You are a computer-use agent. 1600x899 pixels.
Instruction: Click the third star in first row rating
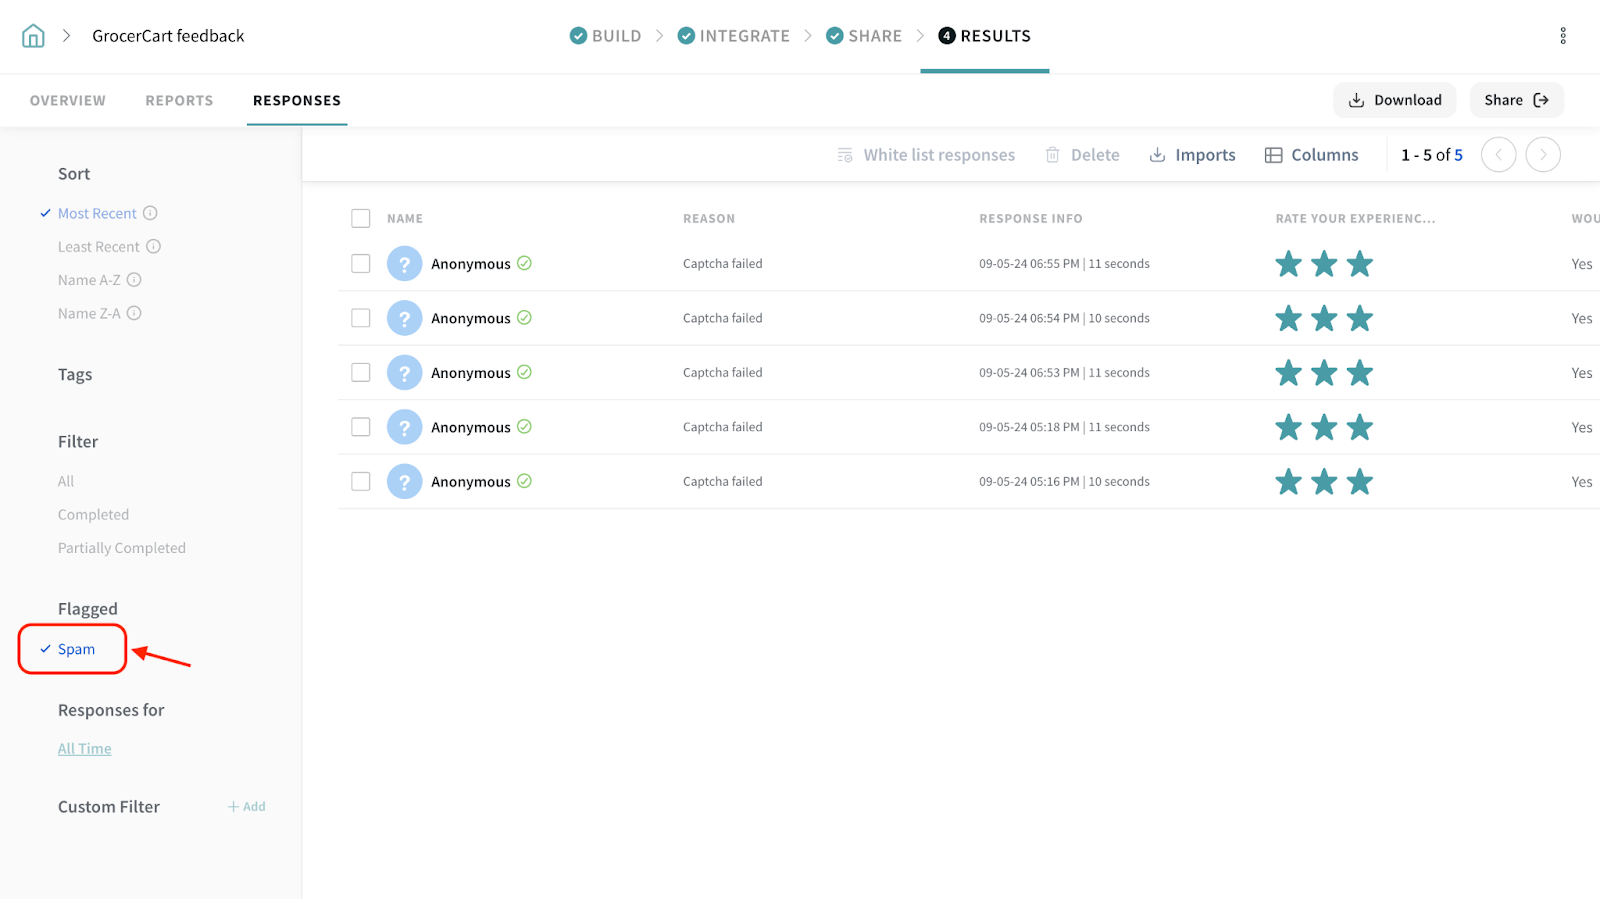[1359, 264]
